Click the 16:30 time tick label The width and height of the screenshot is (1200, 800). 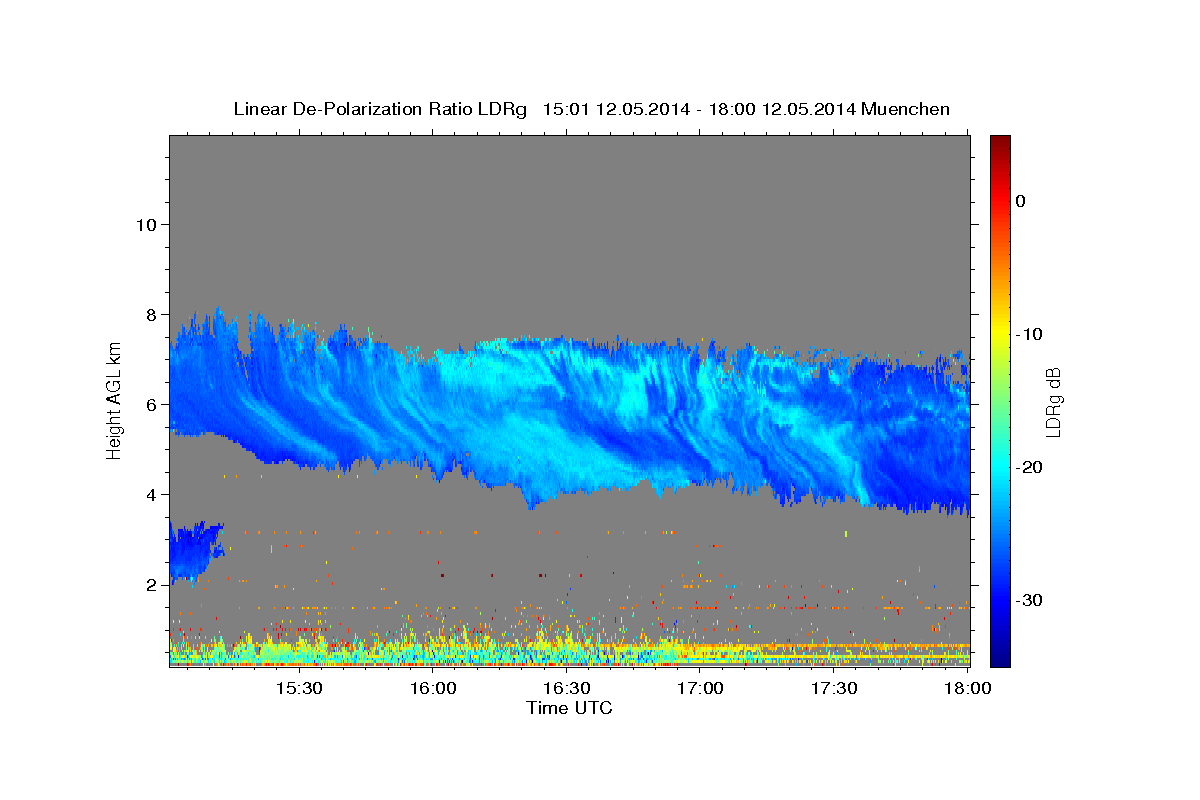click(567, 689)
